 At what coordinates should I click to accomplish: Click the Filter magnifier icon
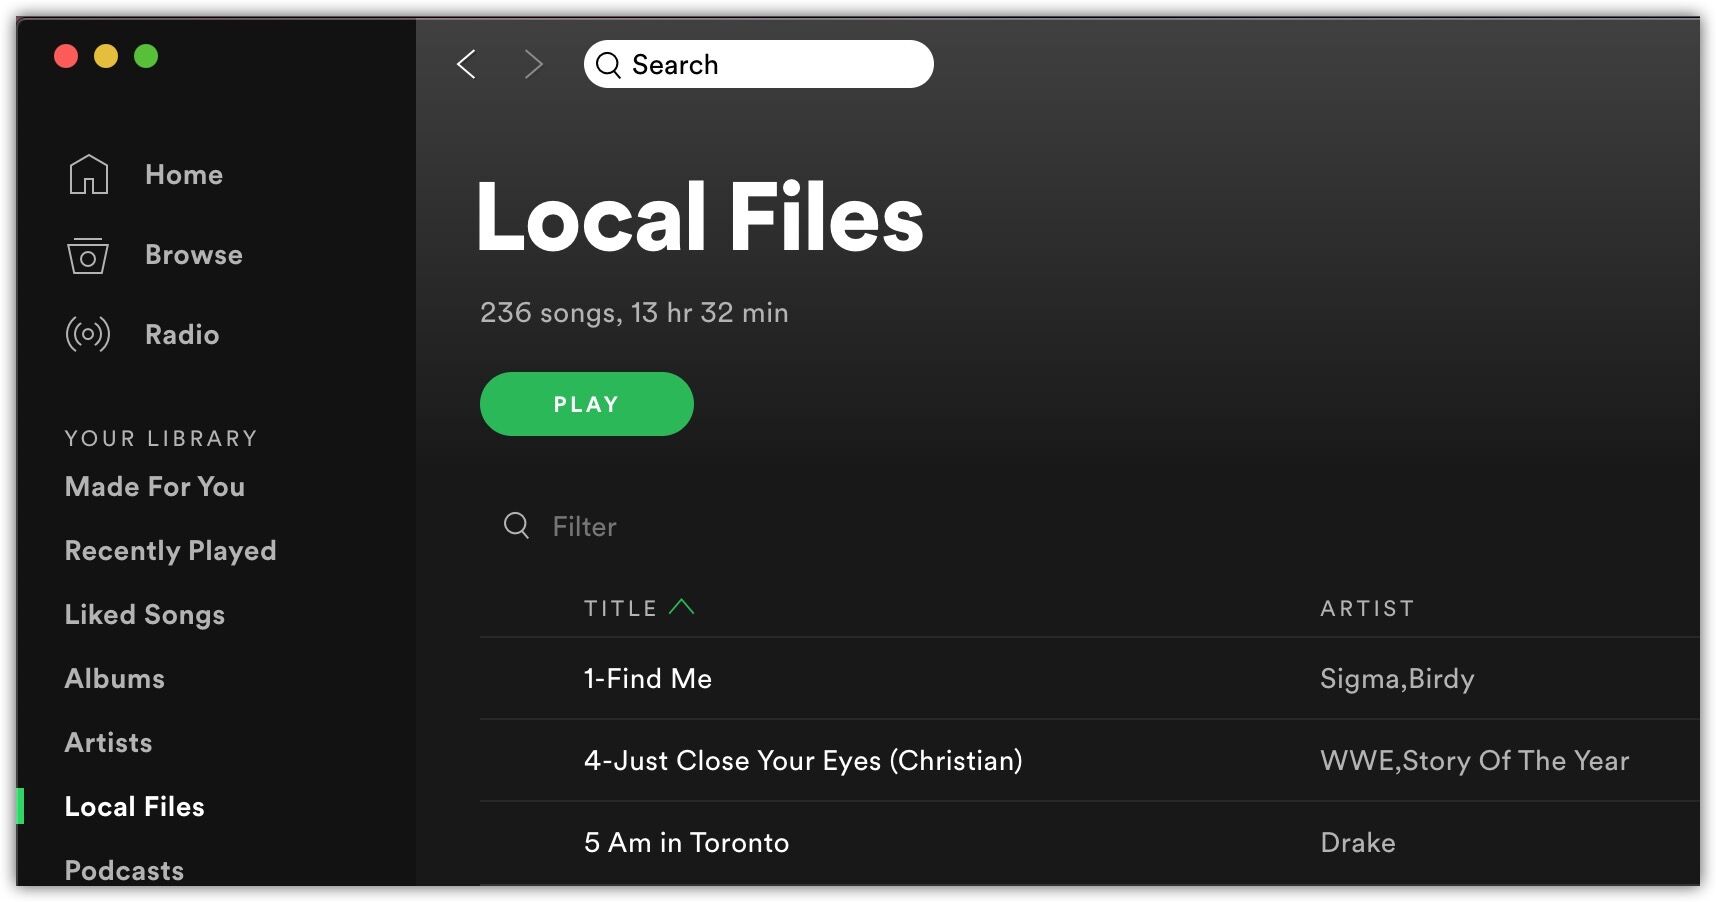516,526
